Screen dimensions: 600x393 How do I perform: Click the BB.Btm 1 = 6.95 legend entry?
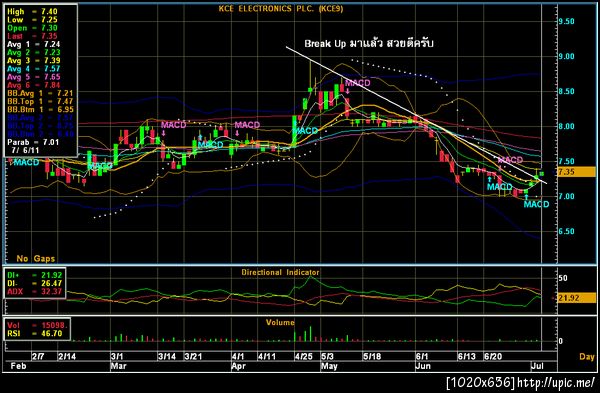(40, 109)
